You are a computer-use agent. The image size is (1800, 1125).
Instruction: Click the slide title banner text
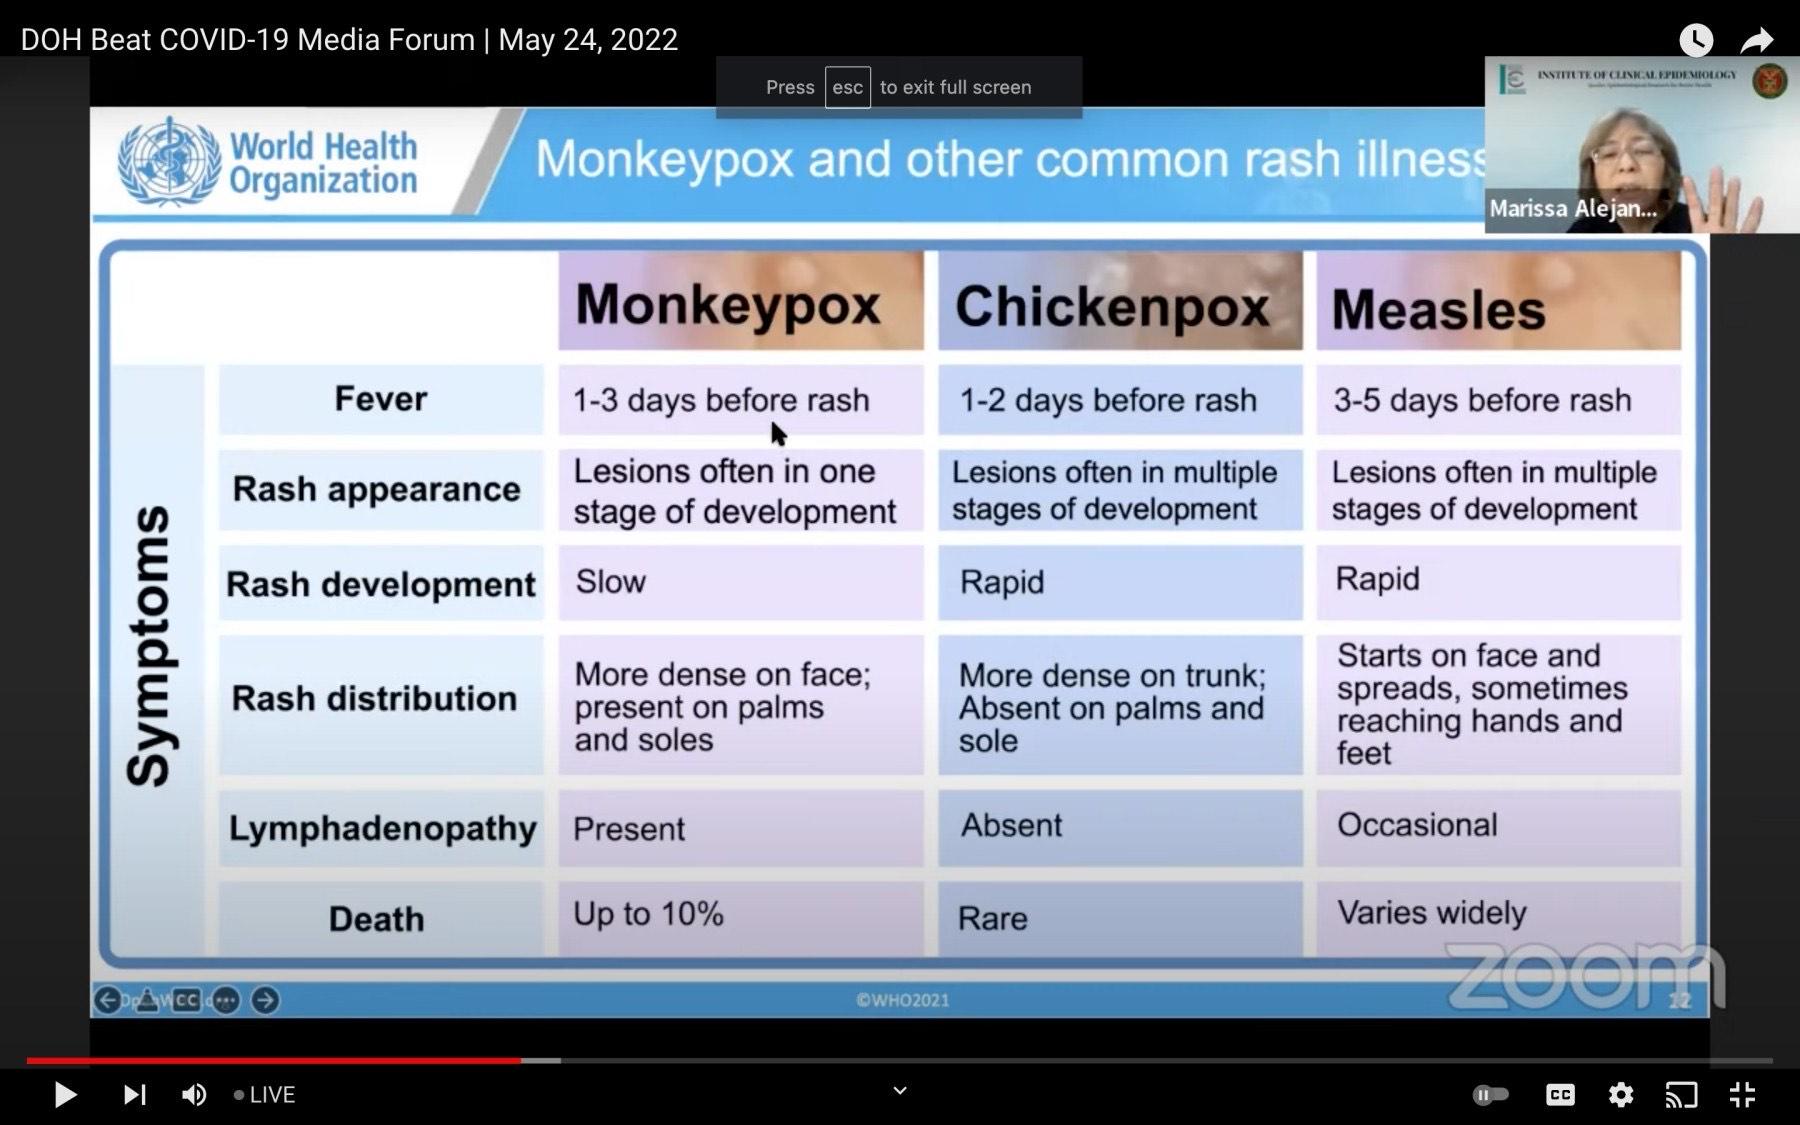(1010, 160)
